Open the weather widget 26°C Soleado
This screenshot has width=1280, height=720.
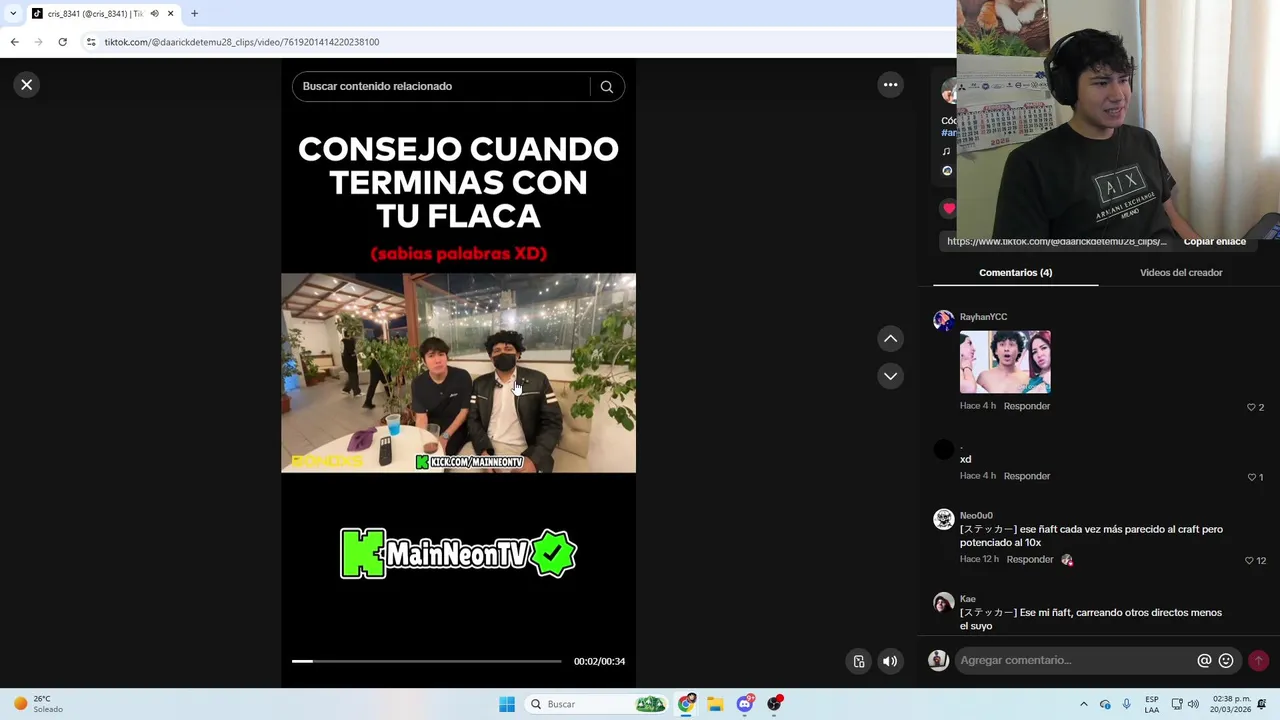[x=36, y=704]
